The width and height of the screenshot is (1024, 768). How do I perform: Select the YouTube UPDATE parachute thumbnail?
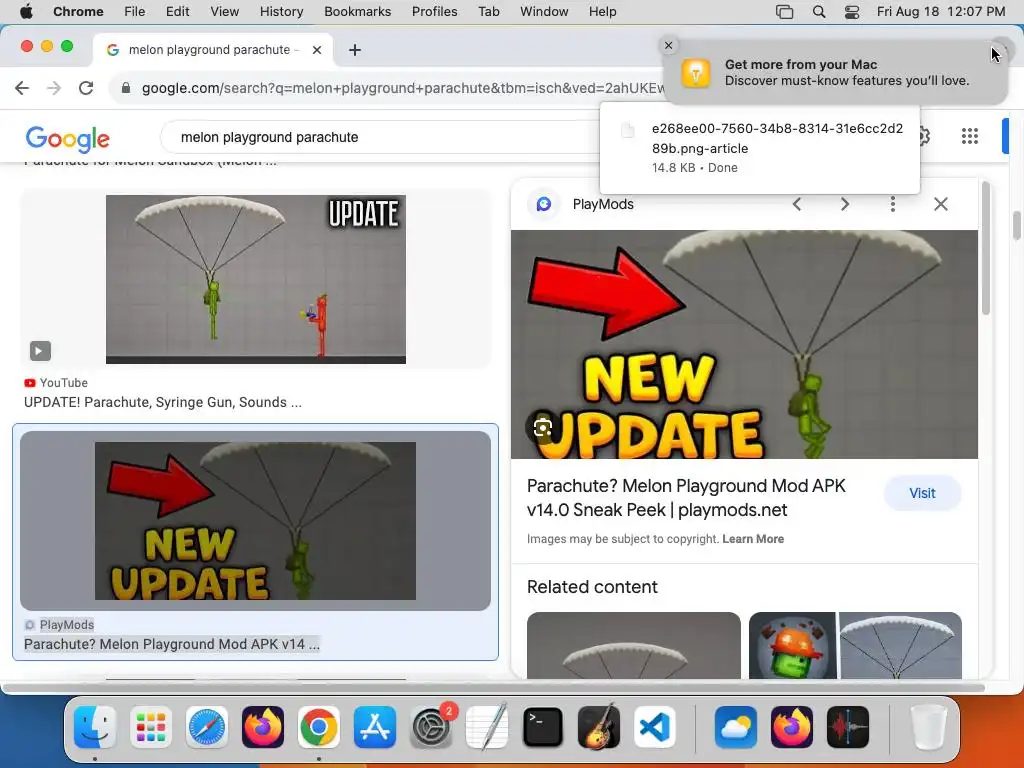click(x=256, y=279)
